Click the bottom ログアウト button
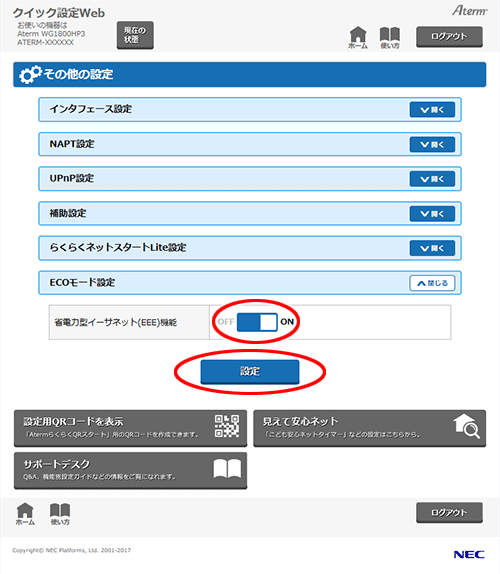The image size is (500, 574). point(449,512)
